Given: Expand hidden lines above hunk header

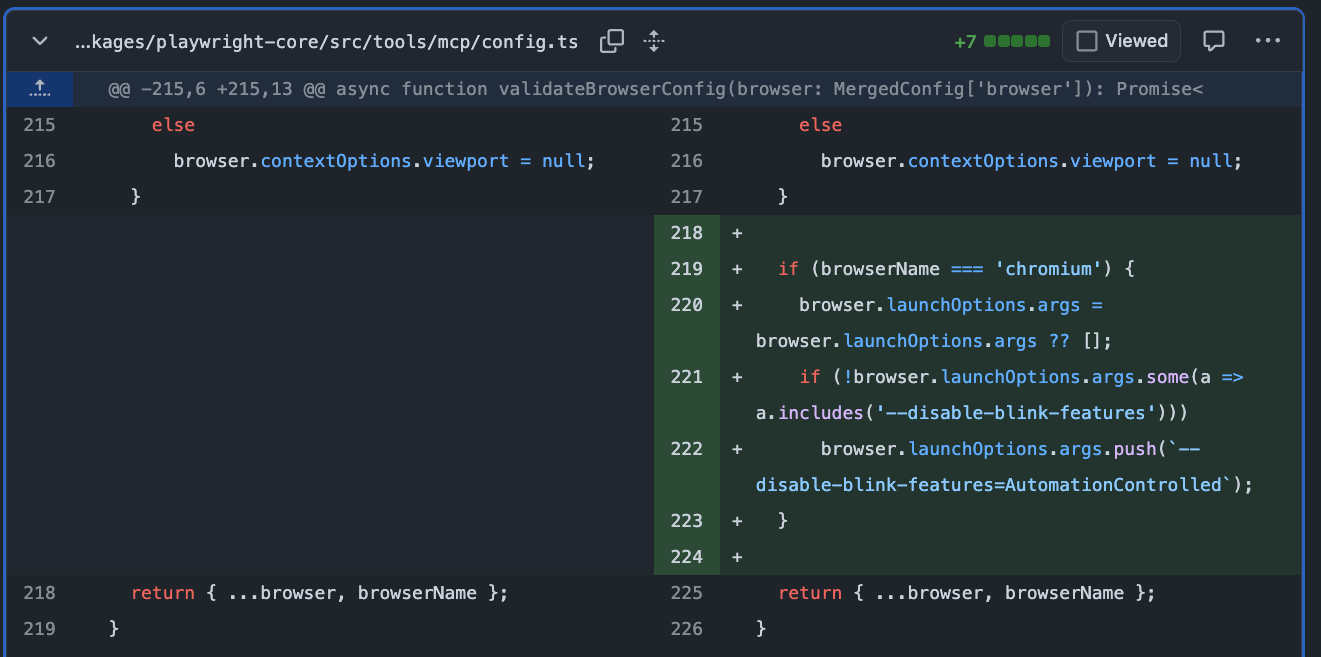Looking at the screenshot, I should (x=40, y=89).
